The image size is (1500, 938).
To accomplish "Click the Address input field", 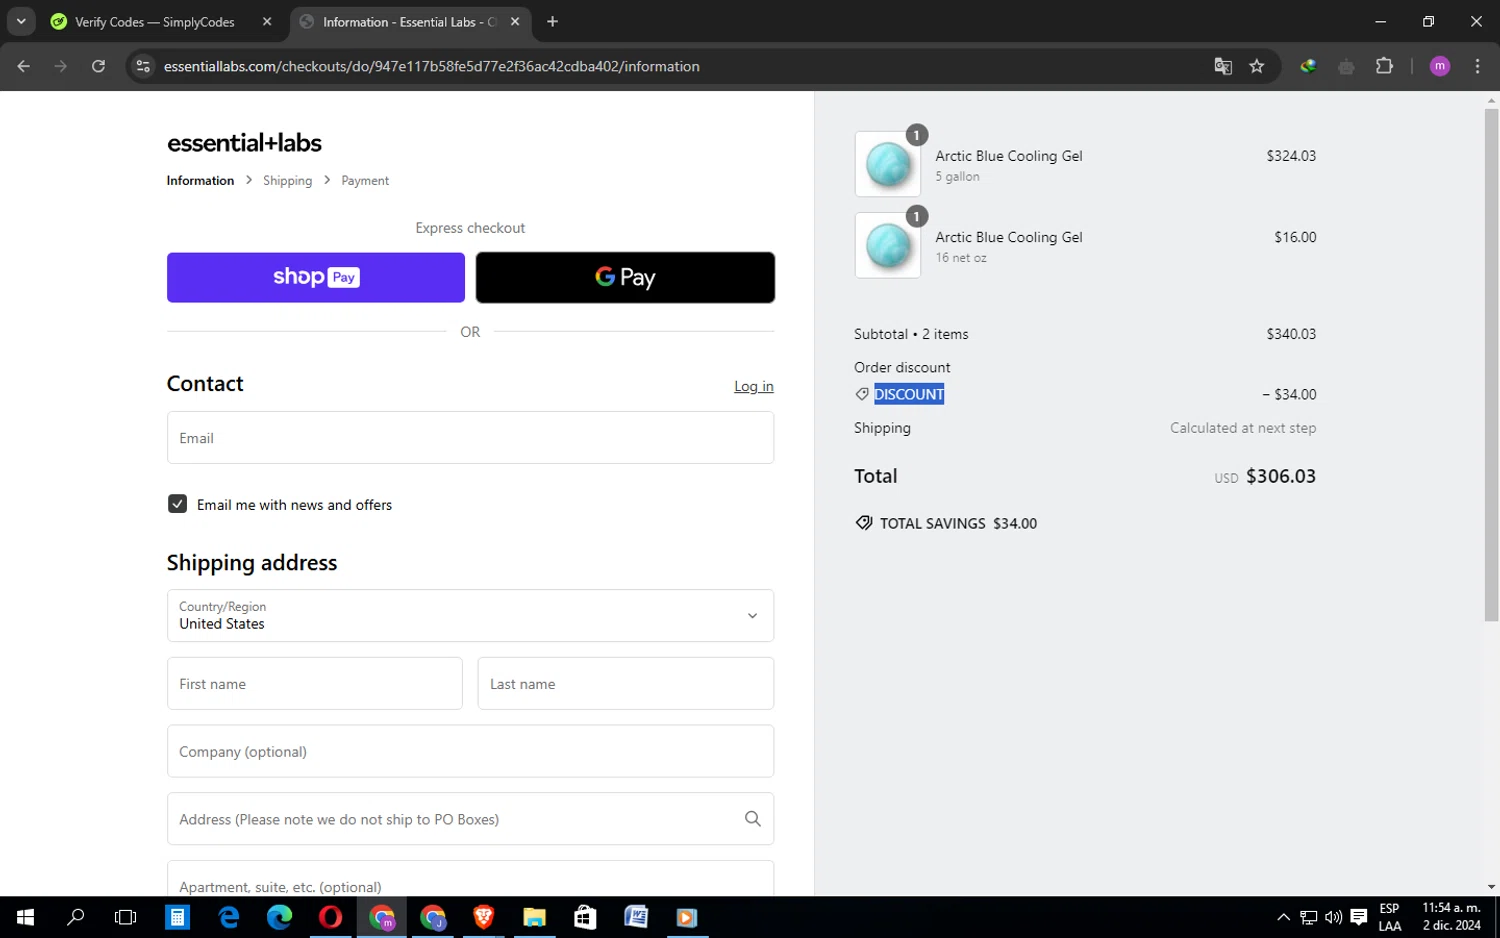I will [470, 819].
